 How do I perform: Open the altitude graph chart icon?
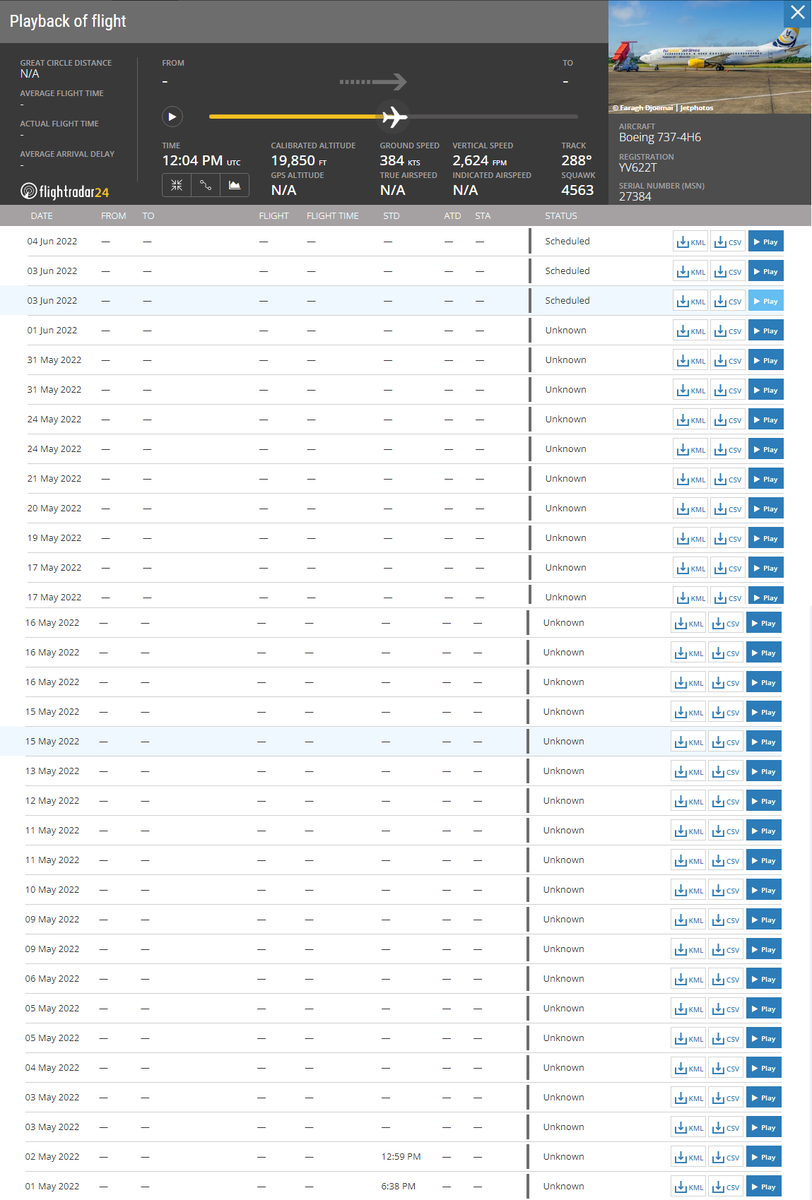[235, 185]
